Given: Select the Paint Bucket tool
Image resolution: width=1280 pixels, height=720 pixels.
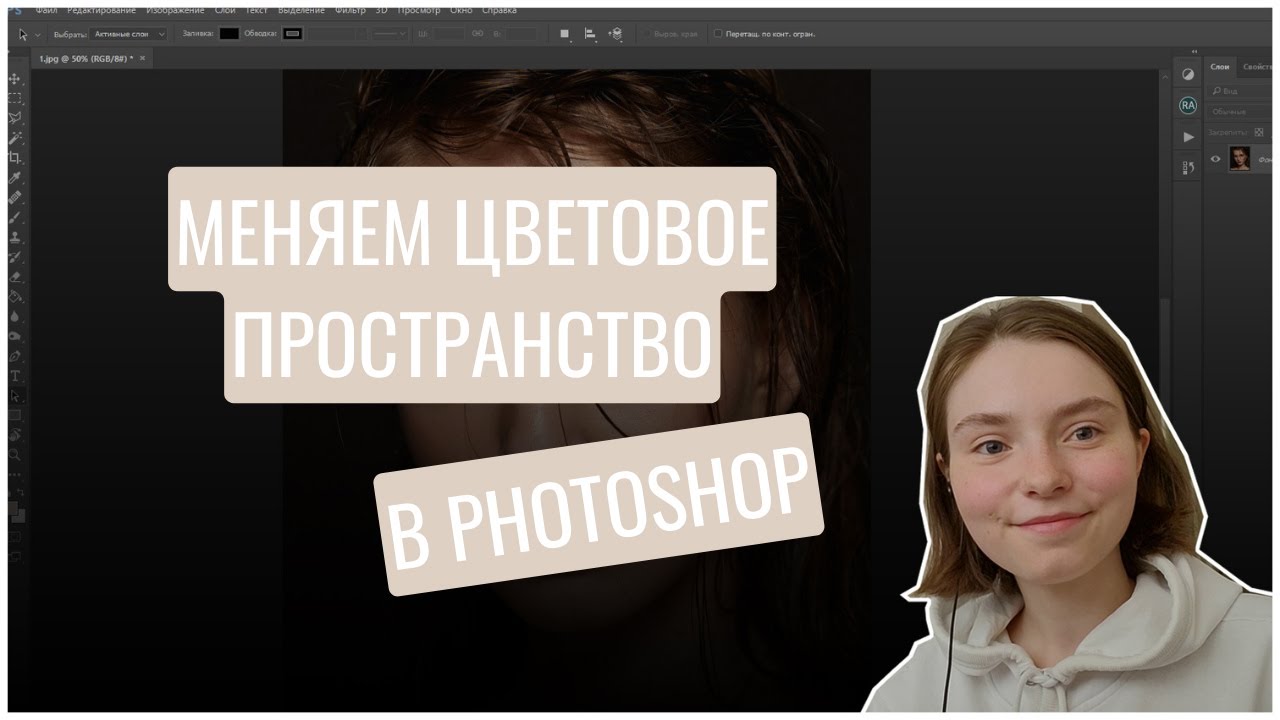Looking at the screenshot, I should pyautogui.click(x=14, y=297).
